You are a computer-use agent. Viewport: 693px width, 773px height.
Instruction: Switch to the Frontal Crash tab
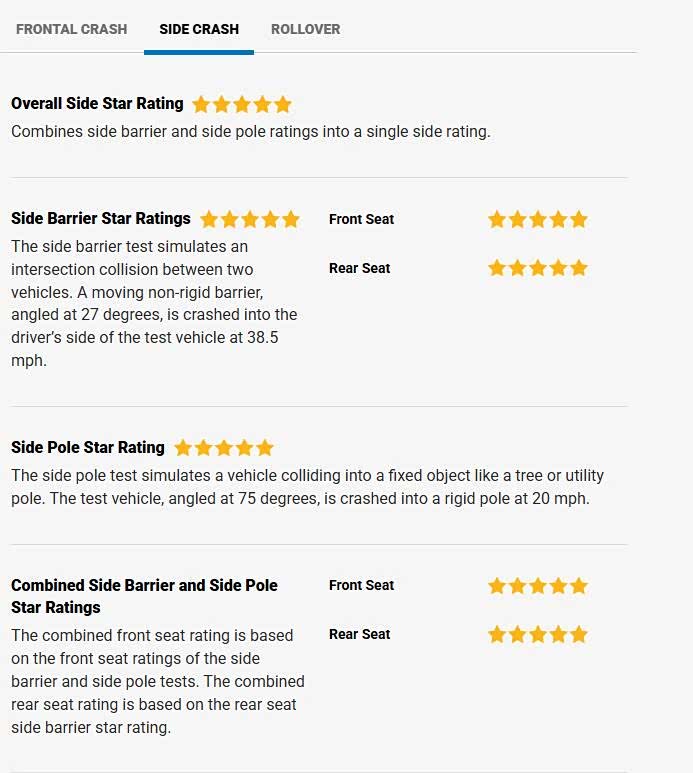[x=71, y=29]
